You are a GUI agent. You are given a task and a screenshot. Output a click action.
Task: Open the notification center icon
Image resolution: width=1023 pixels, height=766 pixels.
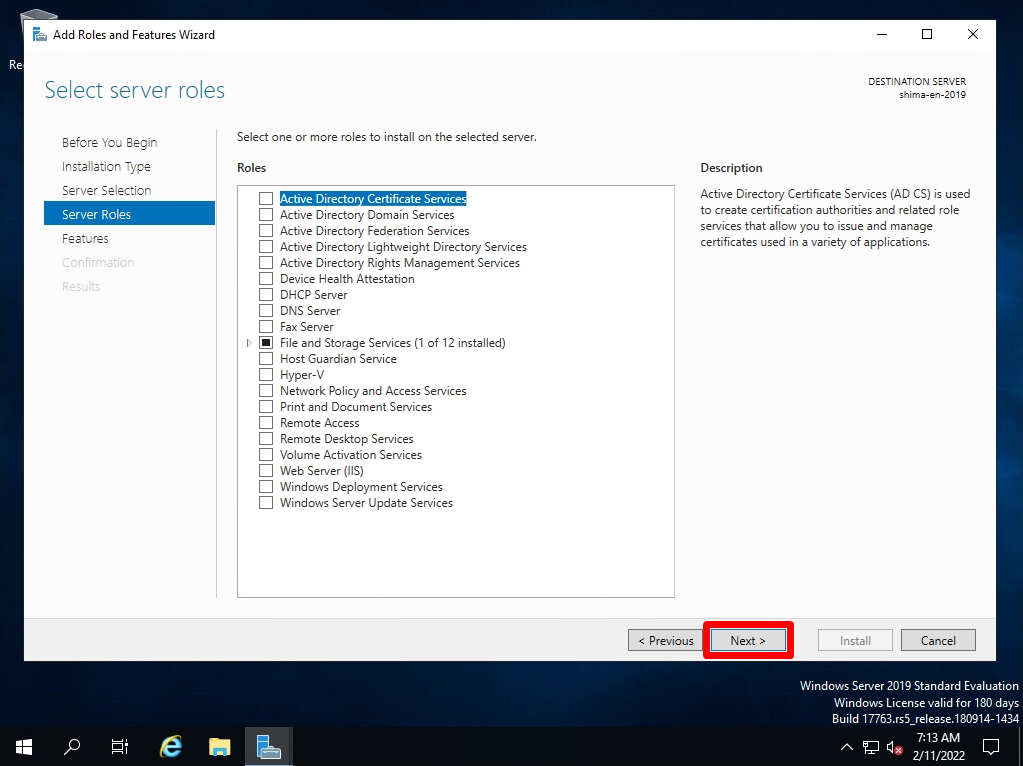click(x=991, y=747)
